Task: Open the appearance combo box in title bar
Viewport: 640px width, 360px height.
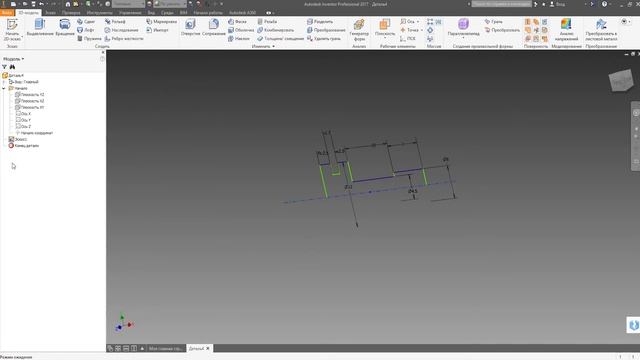Action: click(x=170, y=4)
